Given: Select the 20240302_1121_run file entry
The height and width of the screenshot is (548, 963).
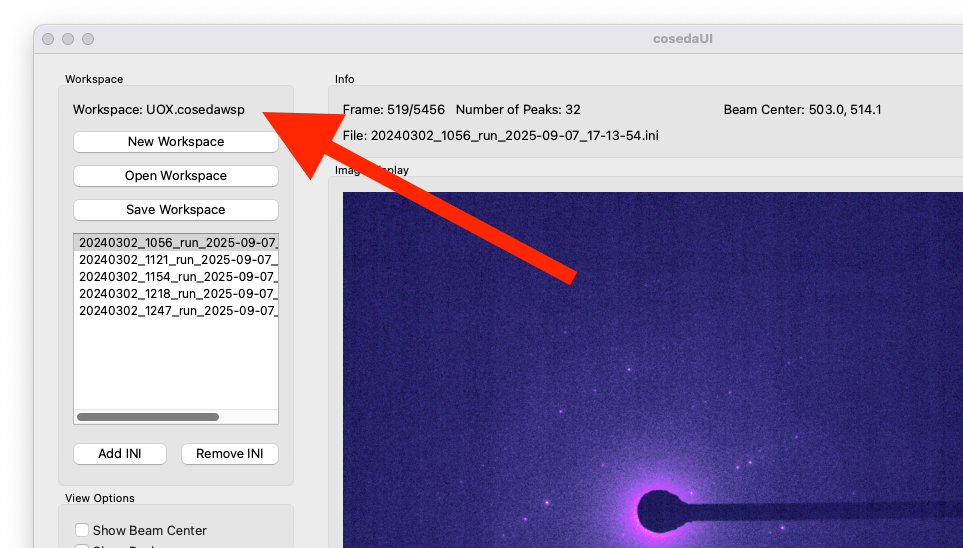Looking at the screenshot, I should tap(176, 259).
